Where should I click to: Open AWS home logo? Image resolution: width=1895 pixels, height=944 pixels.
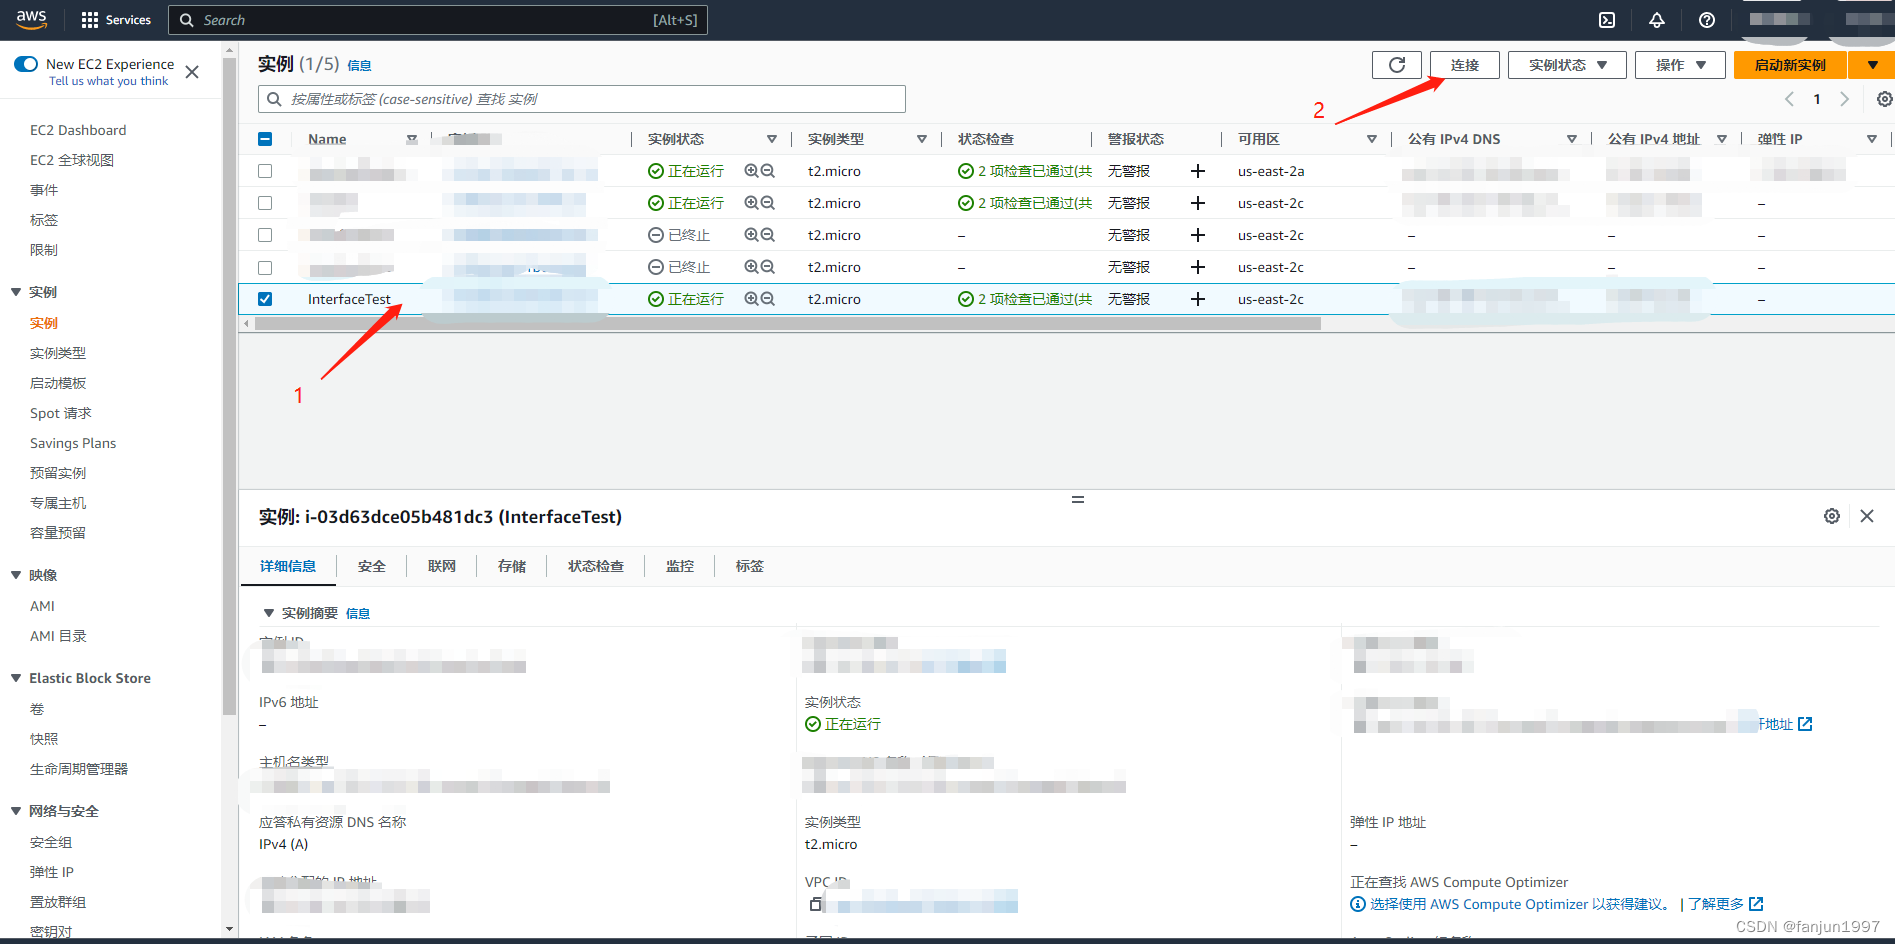[x=32, y=19]
